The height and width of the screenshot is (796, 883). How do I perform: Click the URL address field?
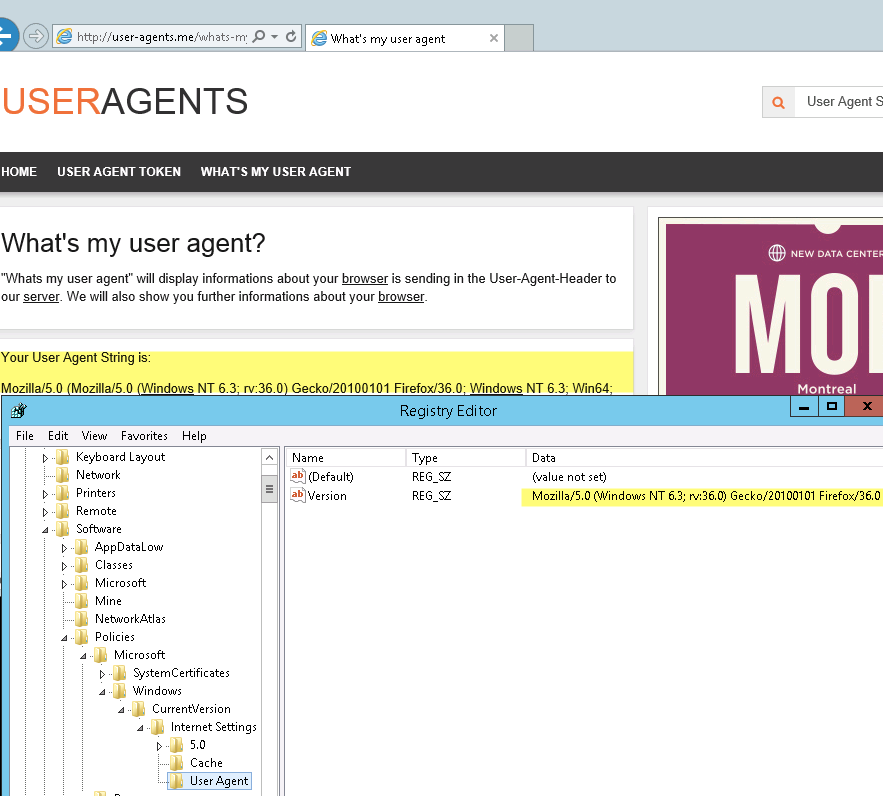161,37
